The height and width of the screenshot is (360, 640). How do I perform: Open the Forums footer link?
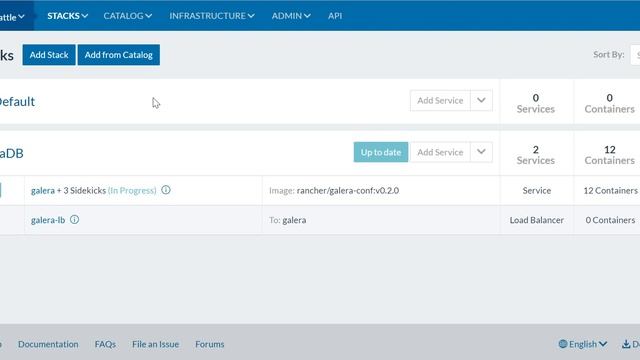click(x=210, y=344)
